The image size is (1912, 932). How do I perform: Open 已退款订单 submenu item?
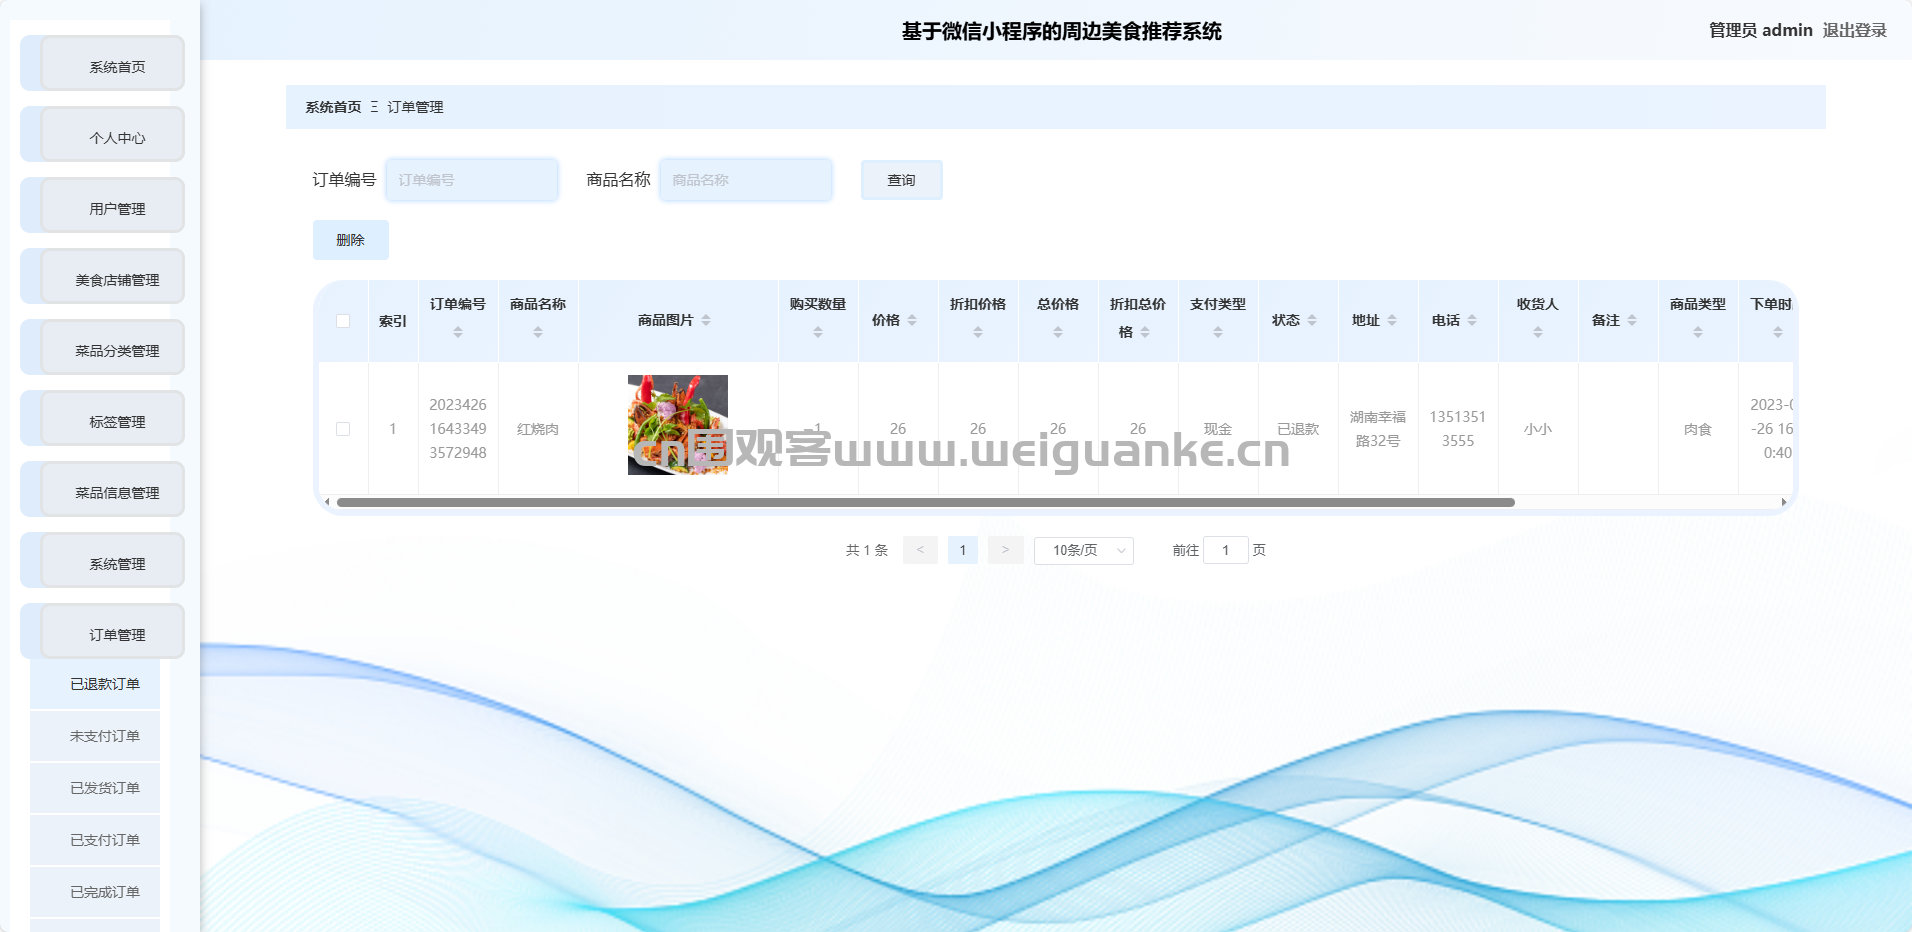pyautogui.click(x=104, y=684)
